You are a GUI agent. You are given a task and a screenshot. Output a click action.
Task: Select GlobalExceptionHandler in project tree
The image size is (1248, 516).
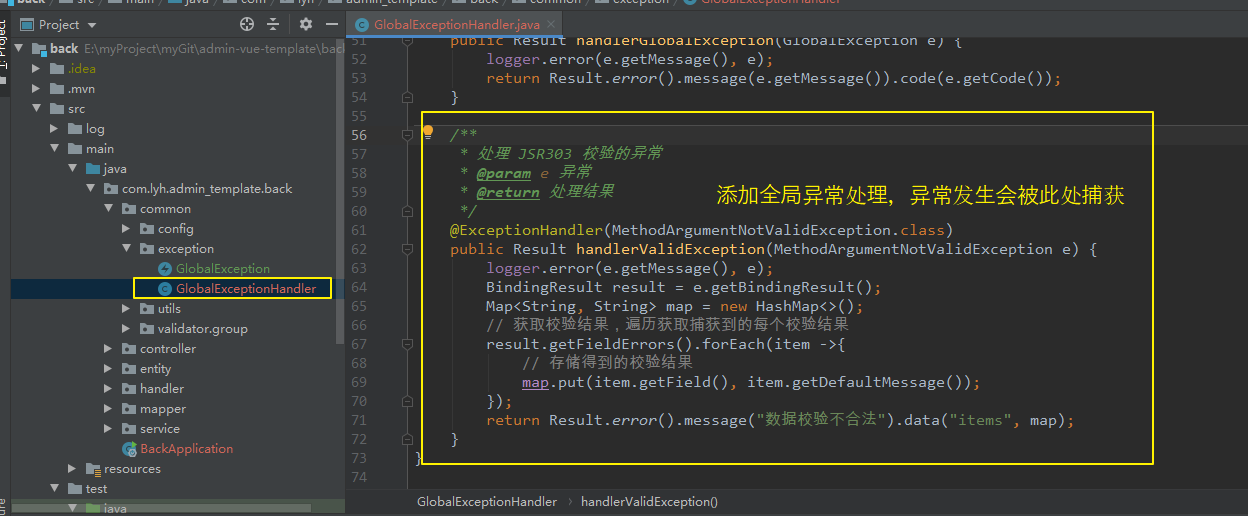pos(246,288)
